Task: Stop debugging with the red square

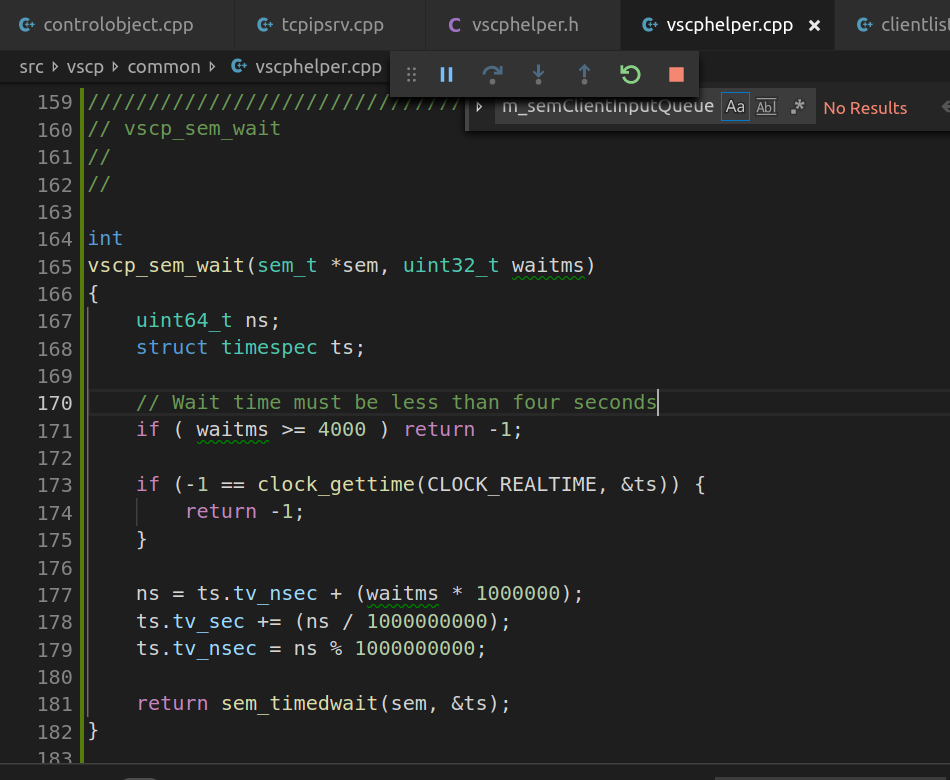Action: pyautogui.click(x=676, y=75)
